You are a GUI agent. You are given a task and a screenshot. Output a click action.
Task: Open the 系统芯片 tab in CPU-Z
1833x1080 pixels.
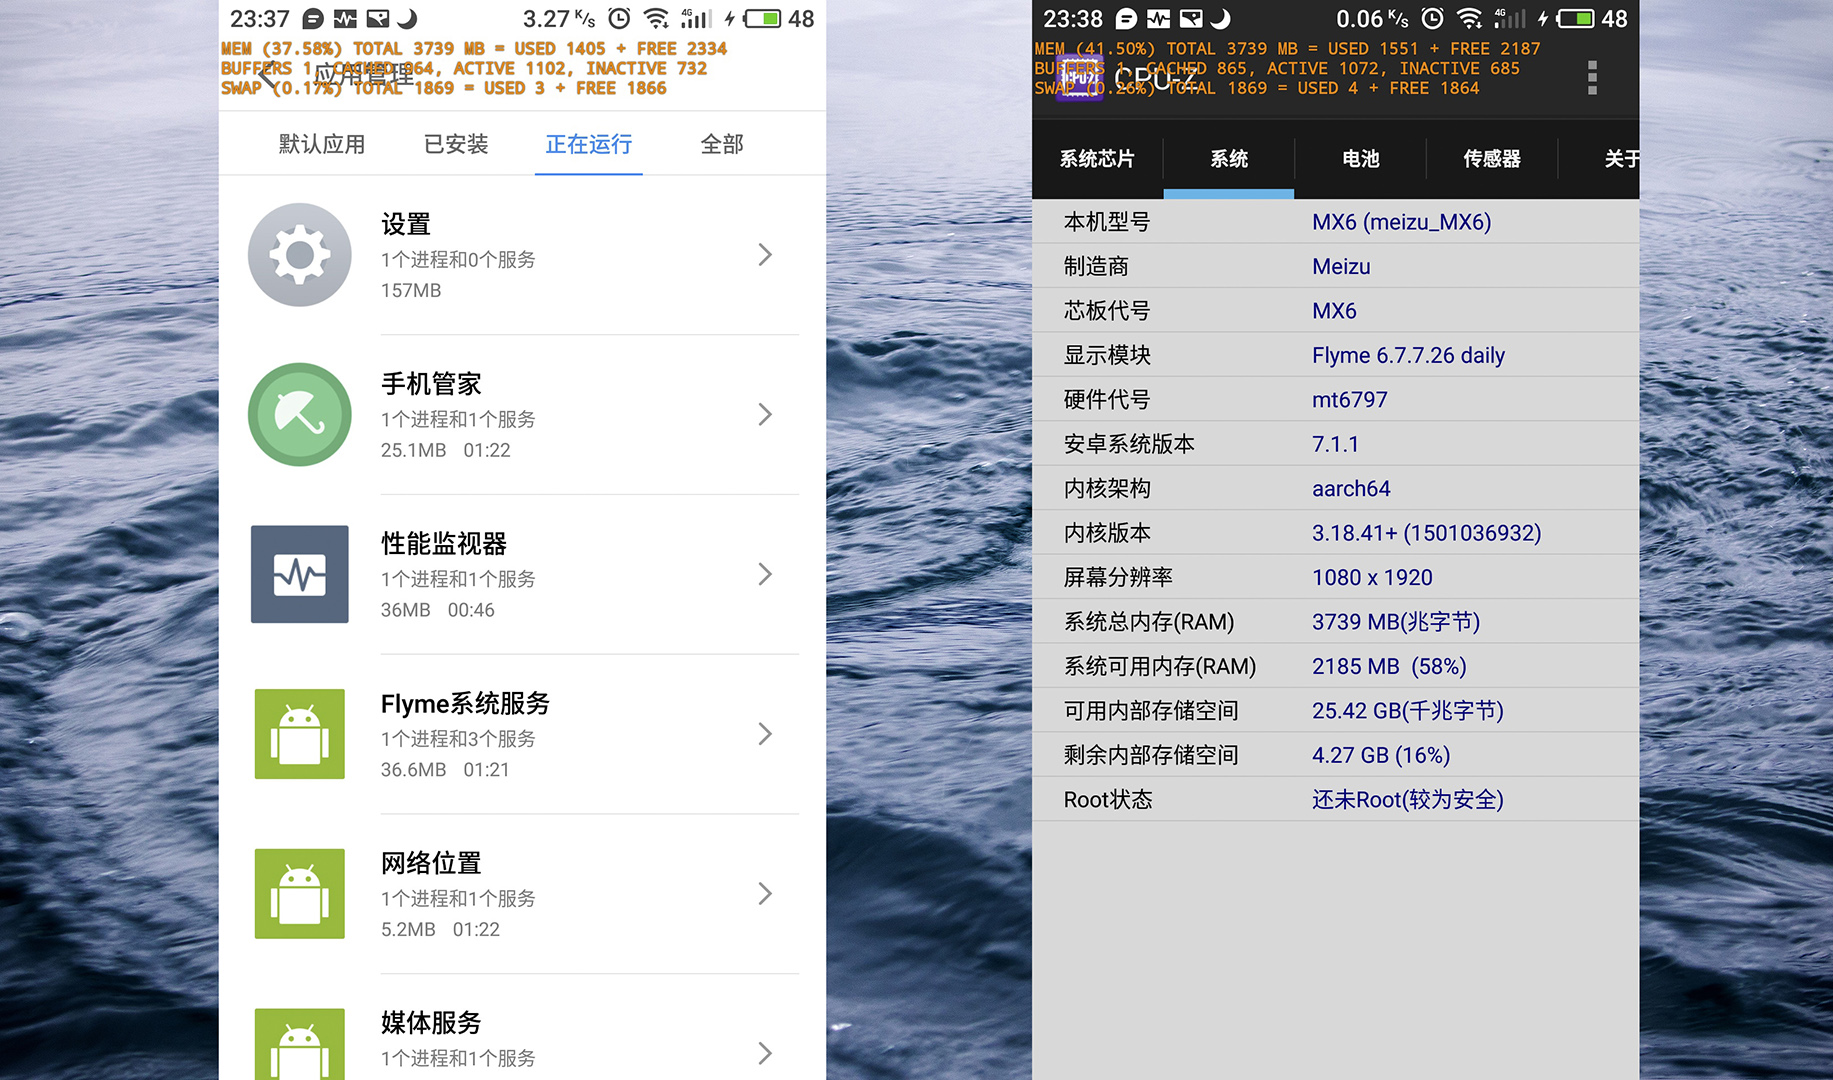[x=1097, y=159]
